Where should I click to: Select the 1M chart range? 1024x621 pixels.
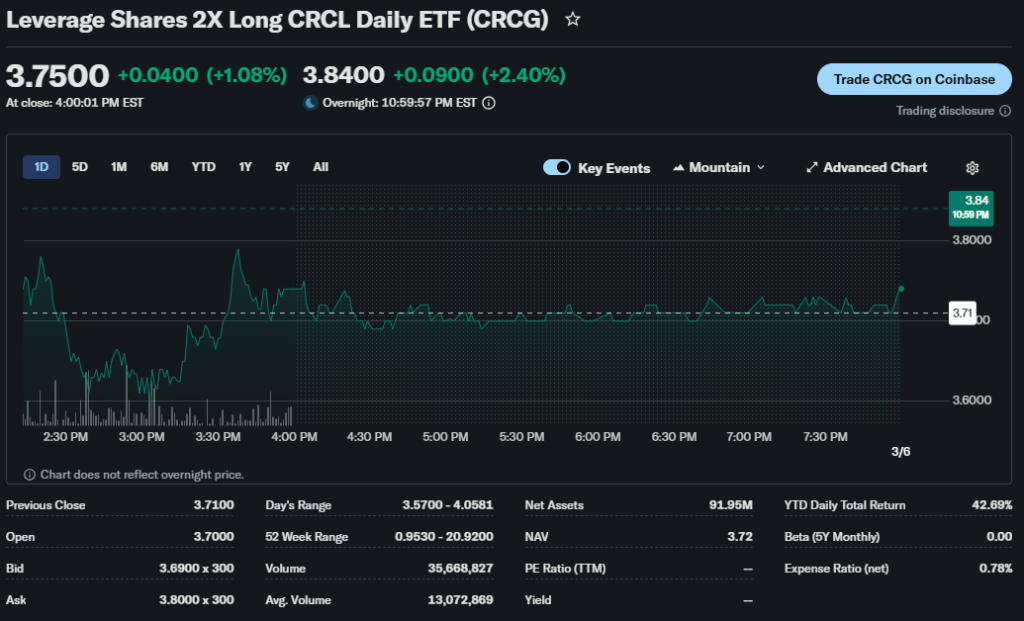[x=119, y=167]
